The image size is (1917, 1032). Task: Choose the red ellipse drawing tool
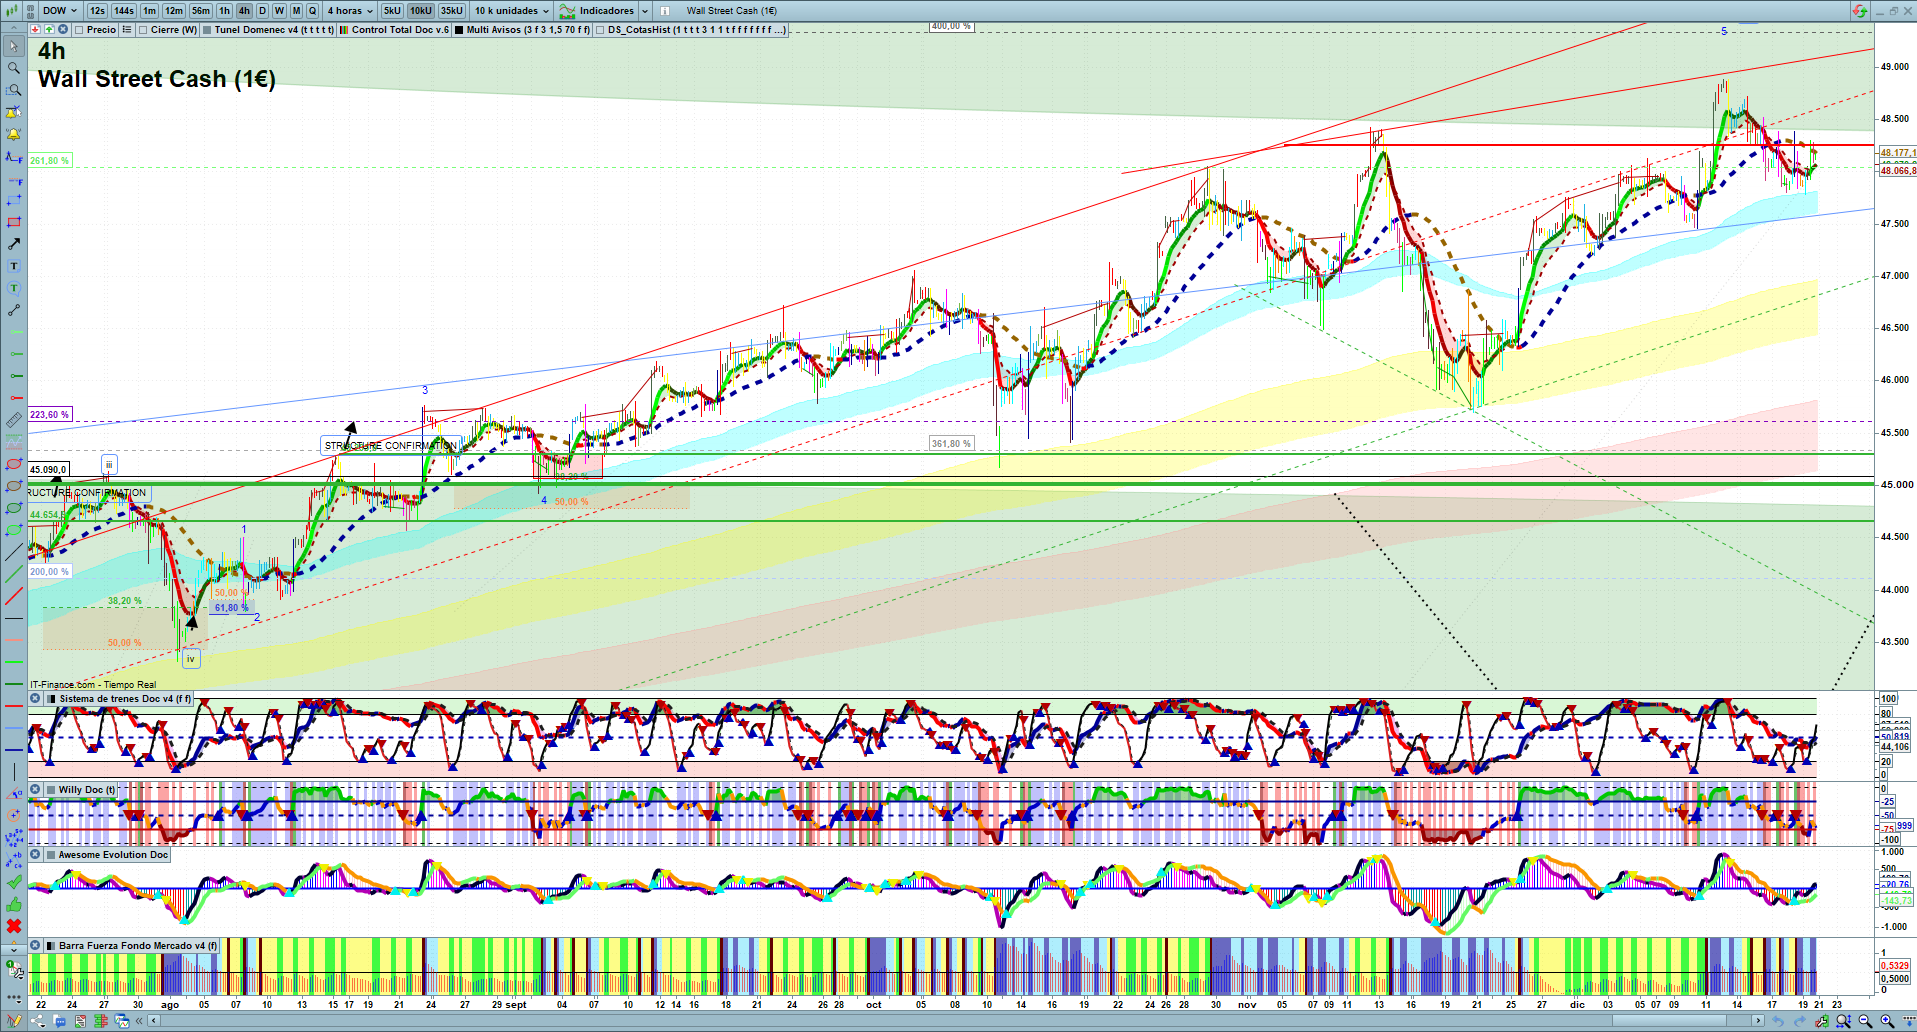coord(14,464)
